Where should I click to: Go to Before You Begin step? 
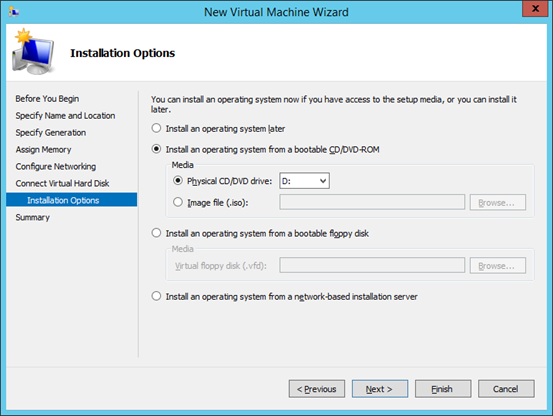pos(47,99)
